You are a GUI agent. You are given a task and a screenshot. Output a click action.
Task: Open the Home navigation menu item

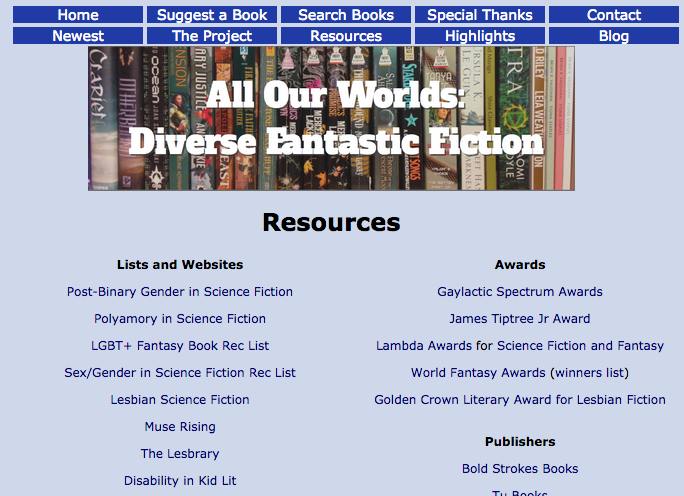coord(78,15)
